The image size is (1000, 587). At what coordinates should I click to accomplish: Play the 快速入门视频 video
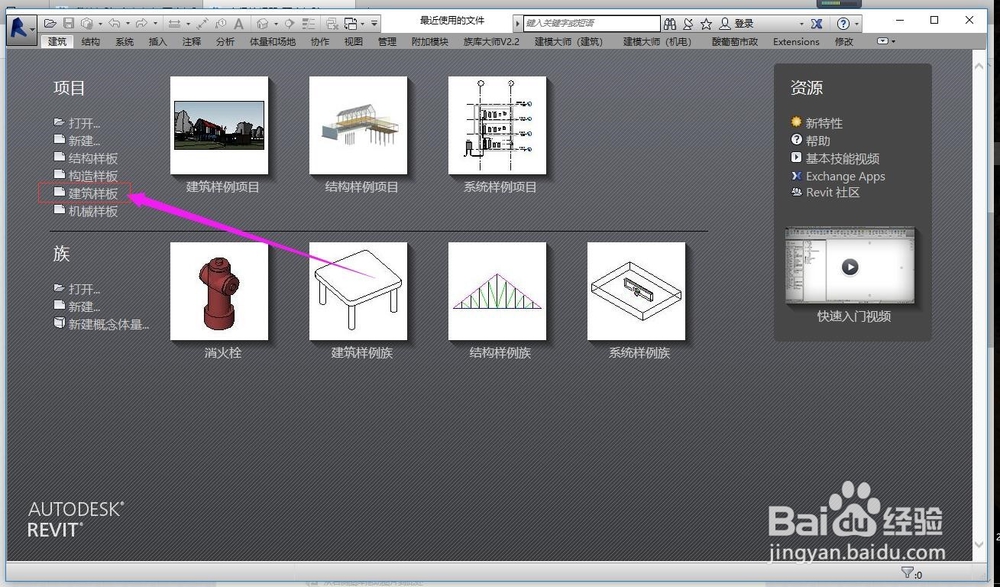pos(849,266)
